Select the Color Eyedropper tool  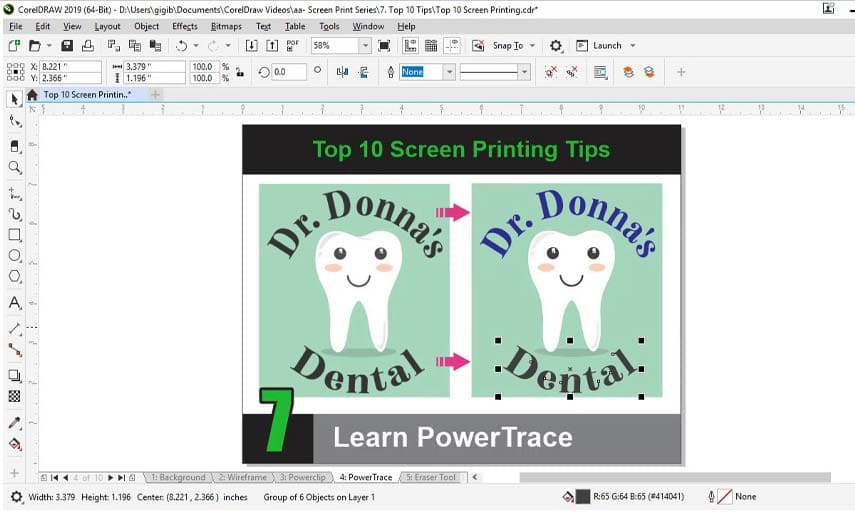coord(15,423)
